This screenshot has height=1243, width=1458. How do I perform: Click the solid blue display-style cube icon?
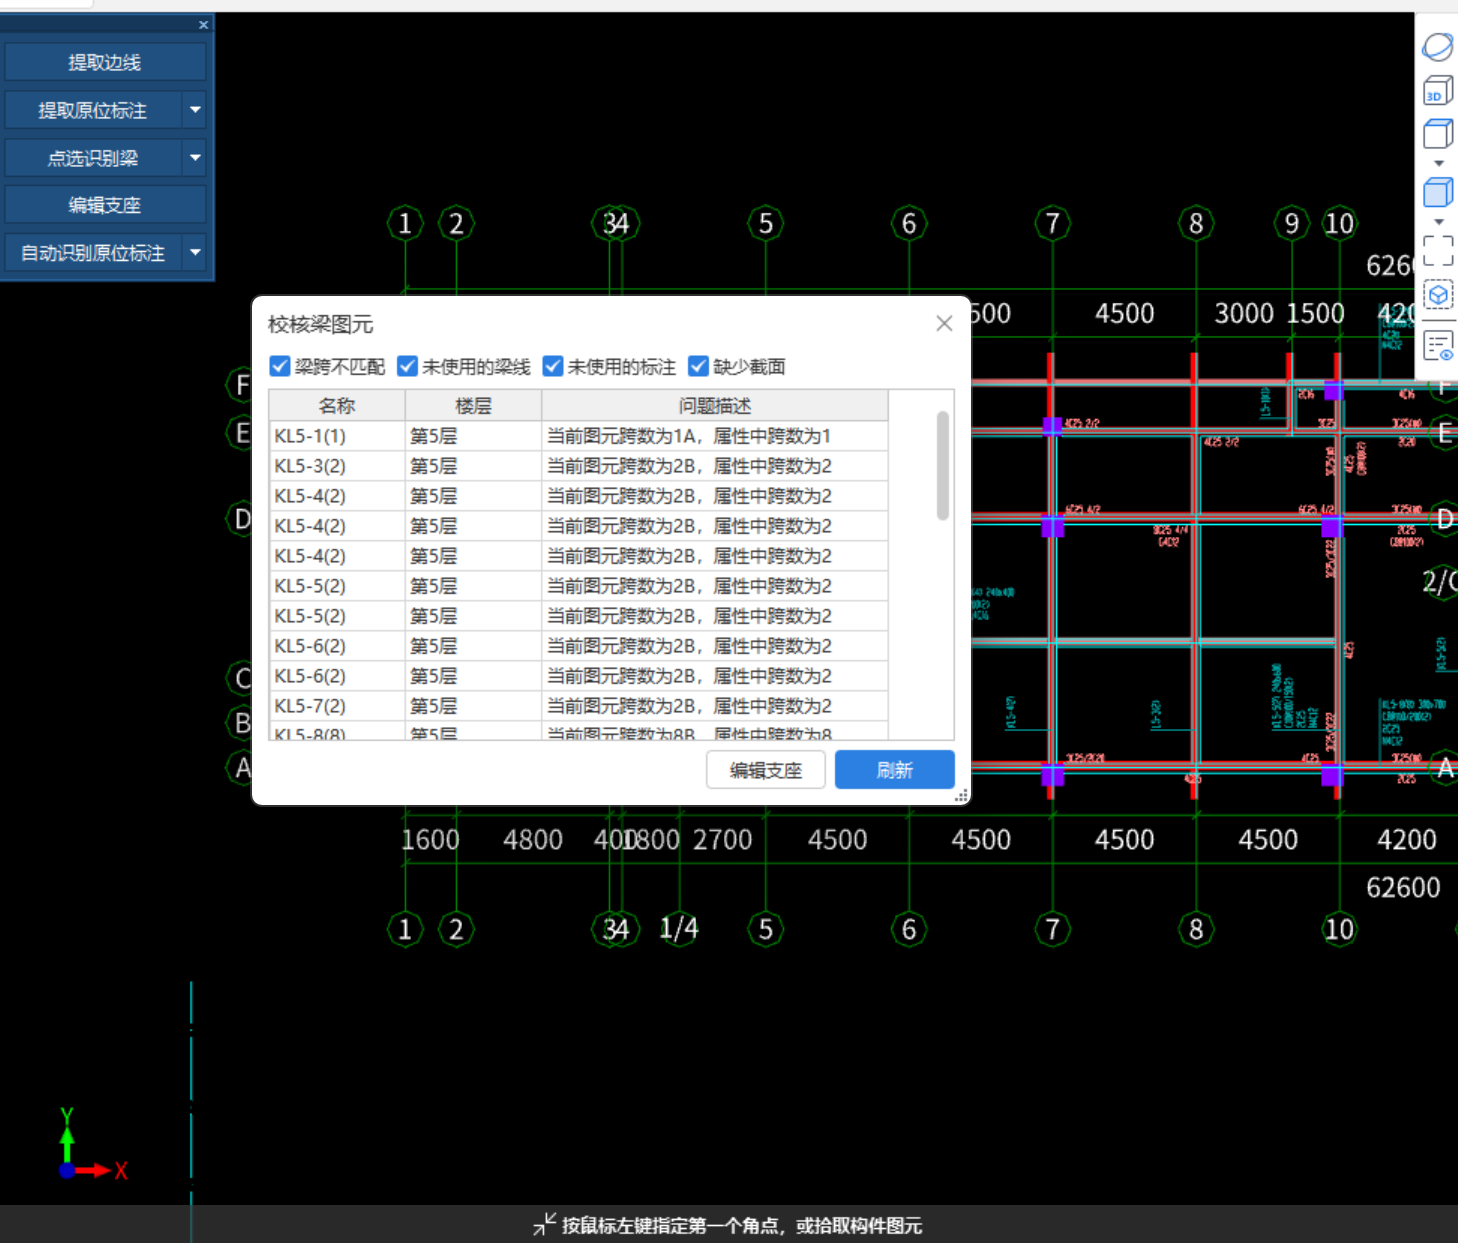[x=1437, y=192]
